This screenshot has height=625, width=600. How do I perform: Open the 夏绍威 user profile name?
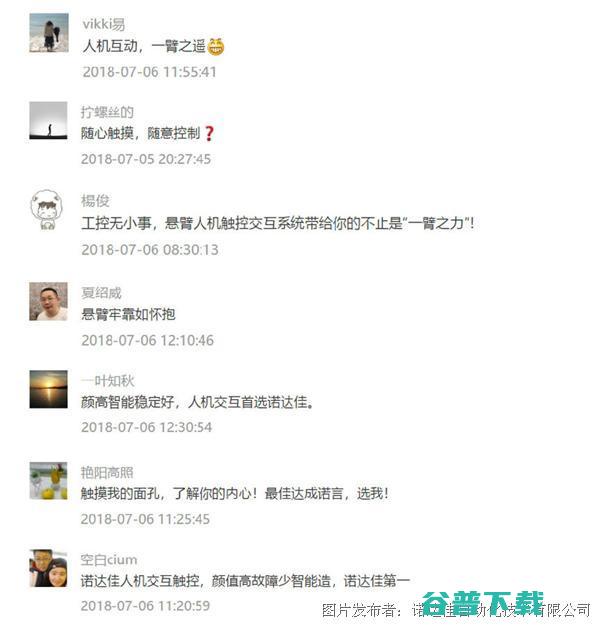pyautogui.click(x=101, y=293)
